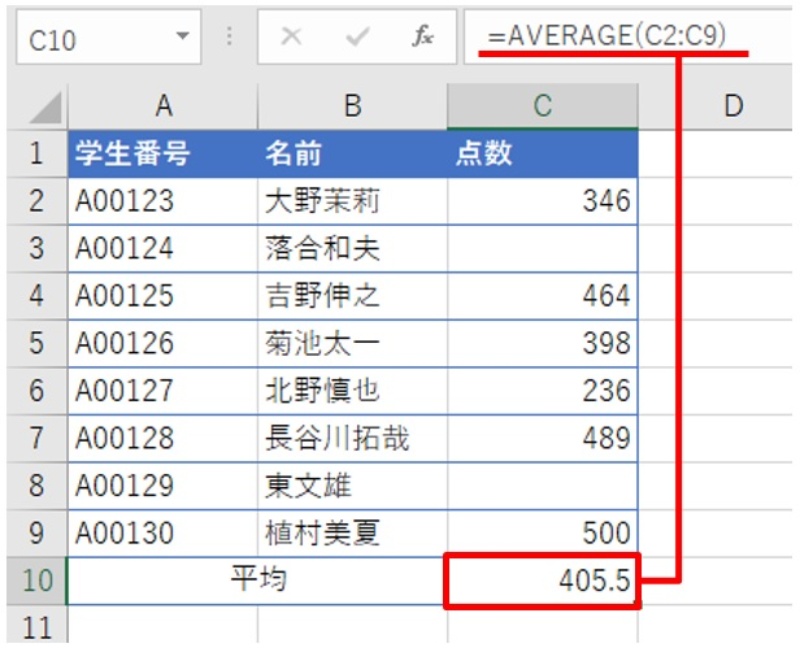Click the cell containing 長谷川拓哉
Screen dimensions: 800x648
352,435
